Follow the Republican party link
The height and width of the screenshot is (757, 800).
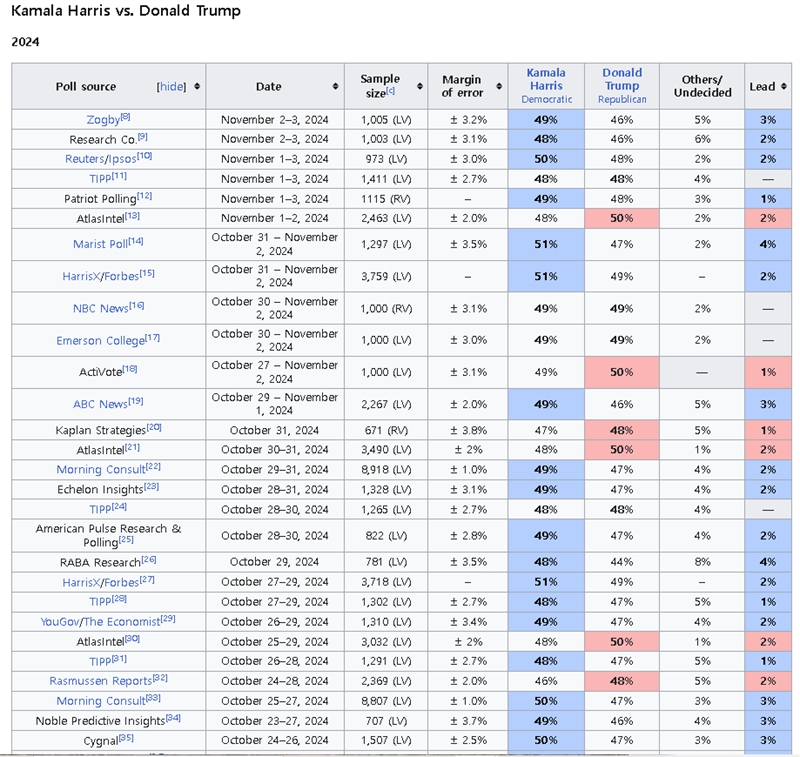point(622,99)
